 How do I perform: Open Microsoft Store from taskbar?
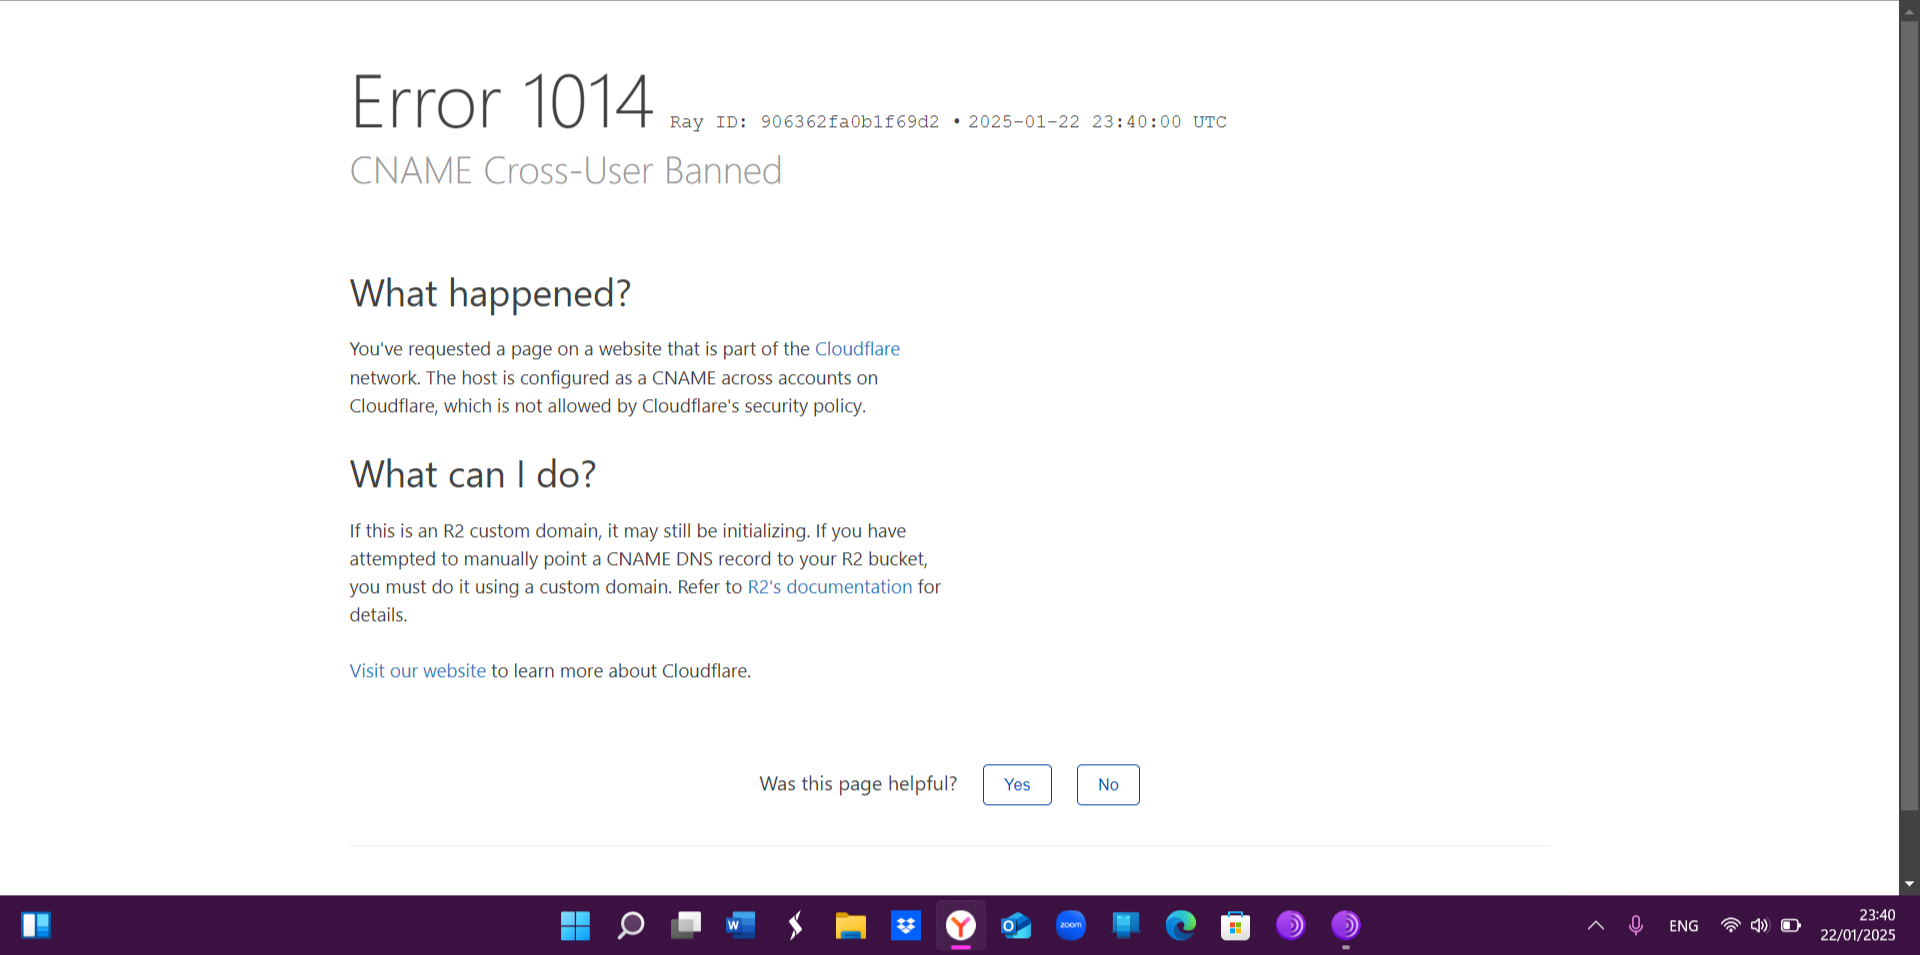click(x=1236, y=926)
